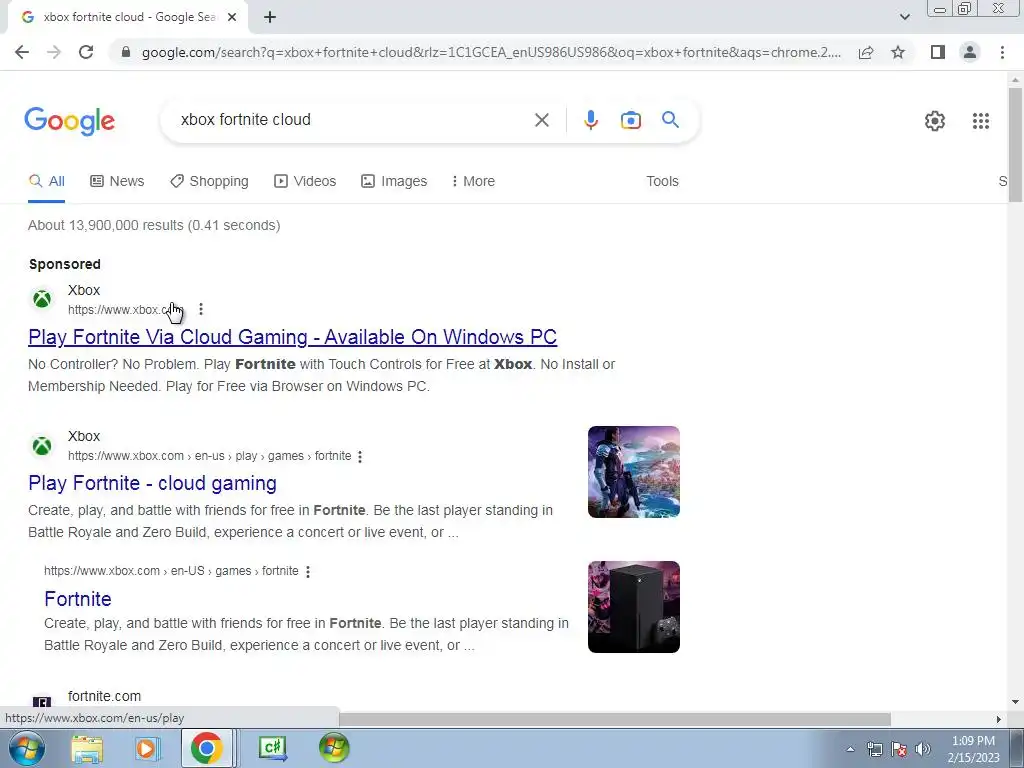Reload the current page
The image size is (1024, 768).
pyautogui.click(x=86, y=52)
